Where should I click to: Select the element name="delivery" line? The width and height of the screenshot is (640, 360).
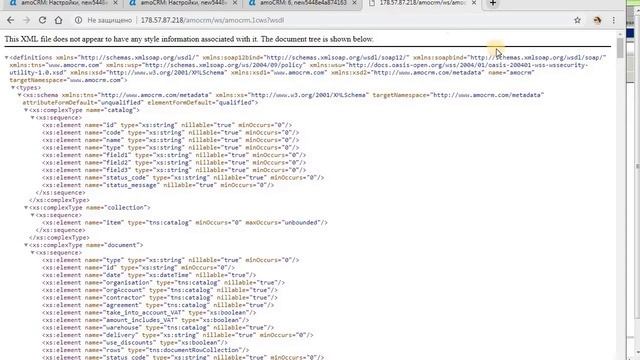click(178, 335)
